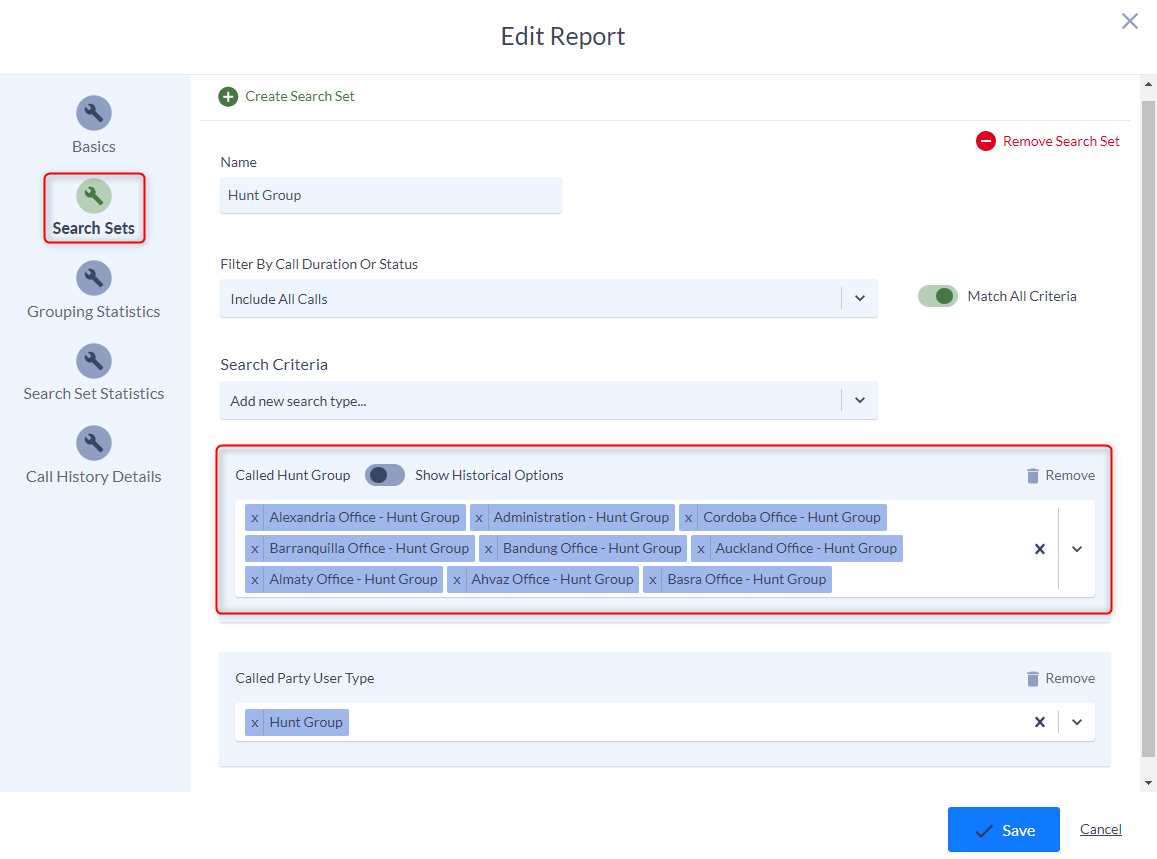
Task: Click the trash icon beside Called Hunt Group
Action: tap(1034, 475)
